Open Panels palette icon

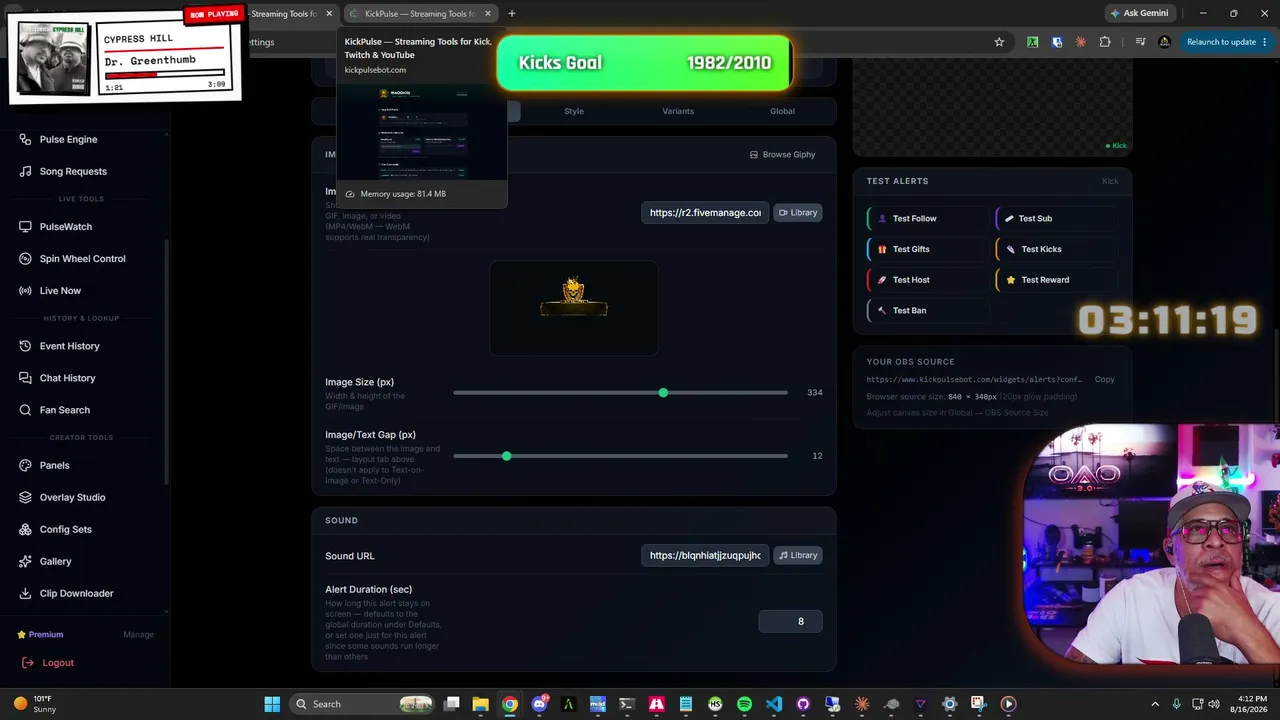pyautogui.click(x=26, y=465)
